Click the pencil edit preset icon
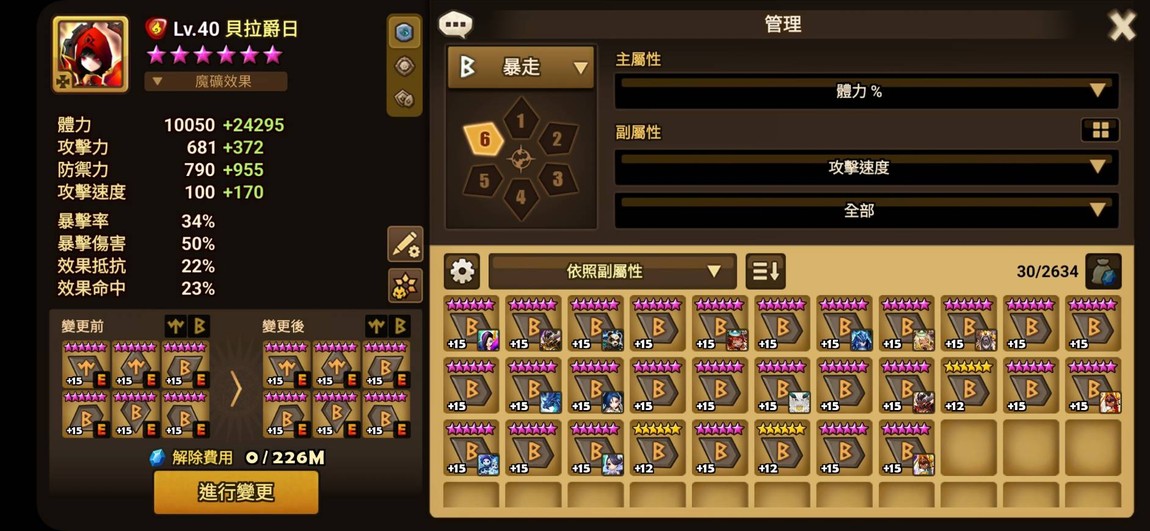 405,244
